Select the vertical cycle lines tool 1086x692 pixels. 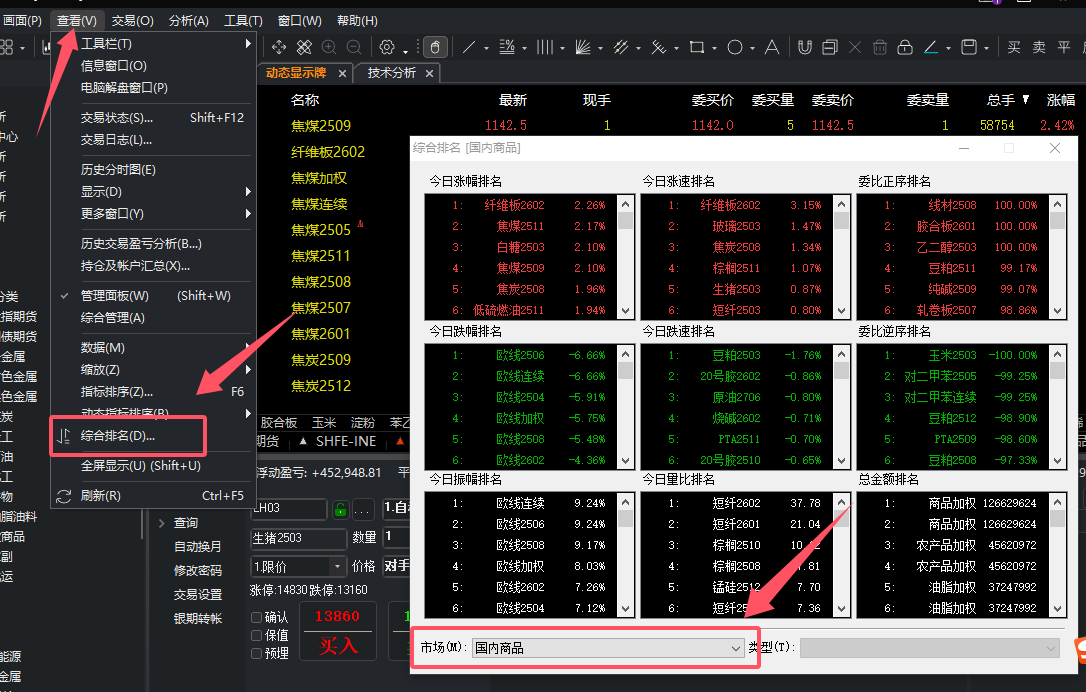pyautogui.click(x=545, y=47)
